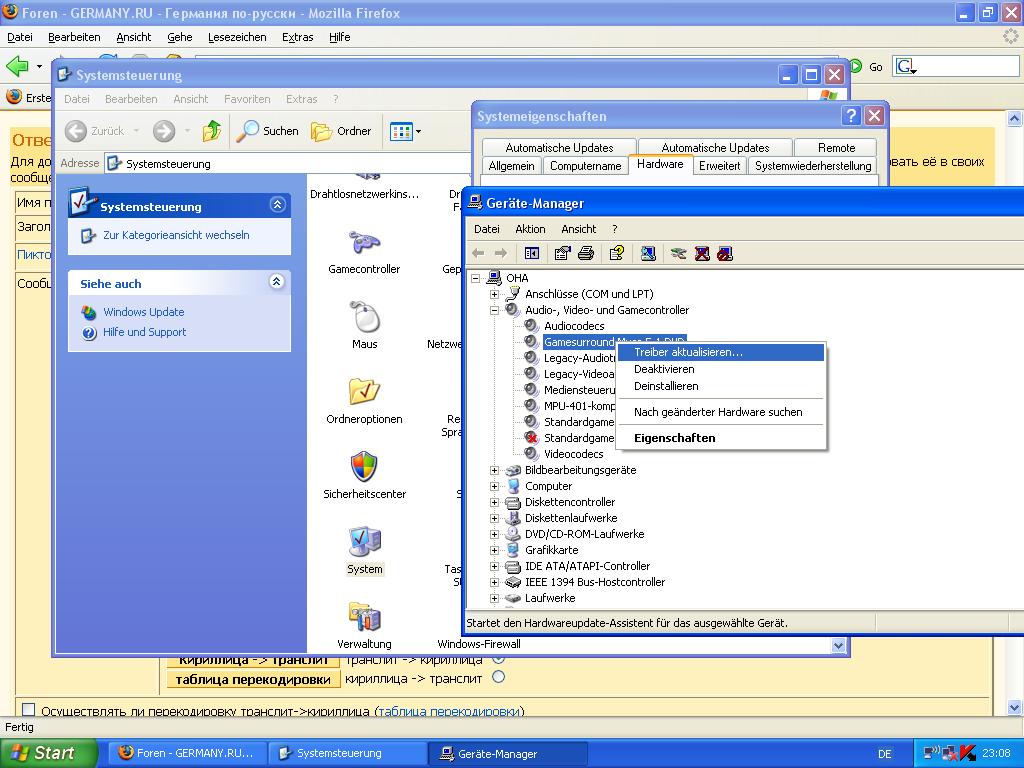Click the Zurück button in Systemsteuerung
Image resolution: width=1024 pixels, height=768 pixels.
[x=95, y=131]
